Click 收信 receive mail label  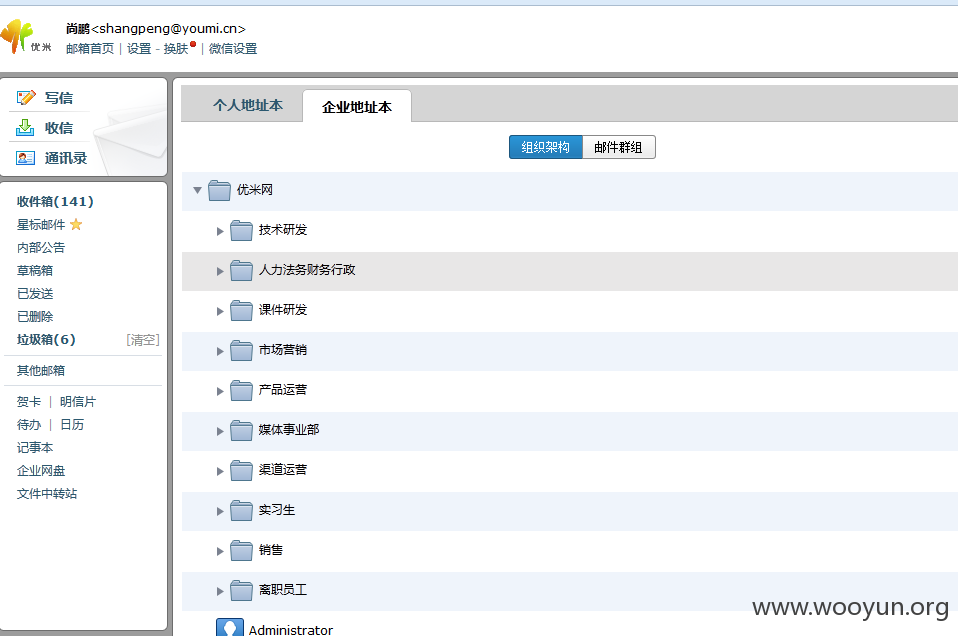point(59,128)
